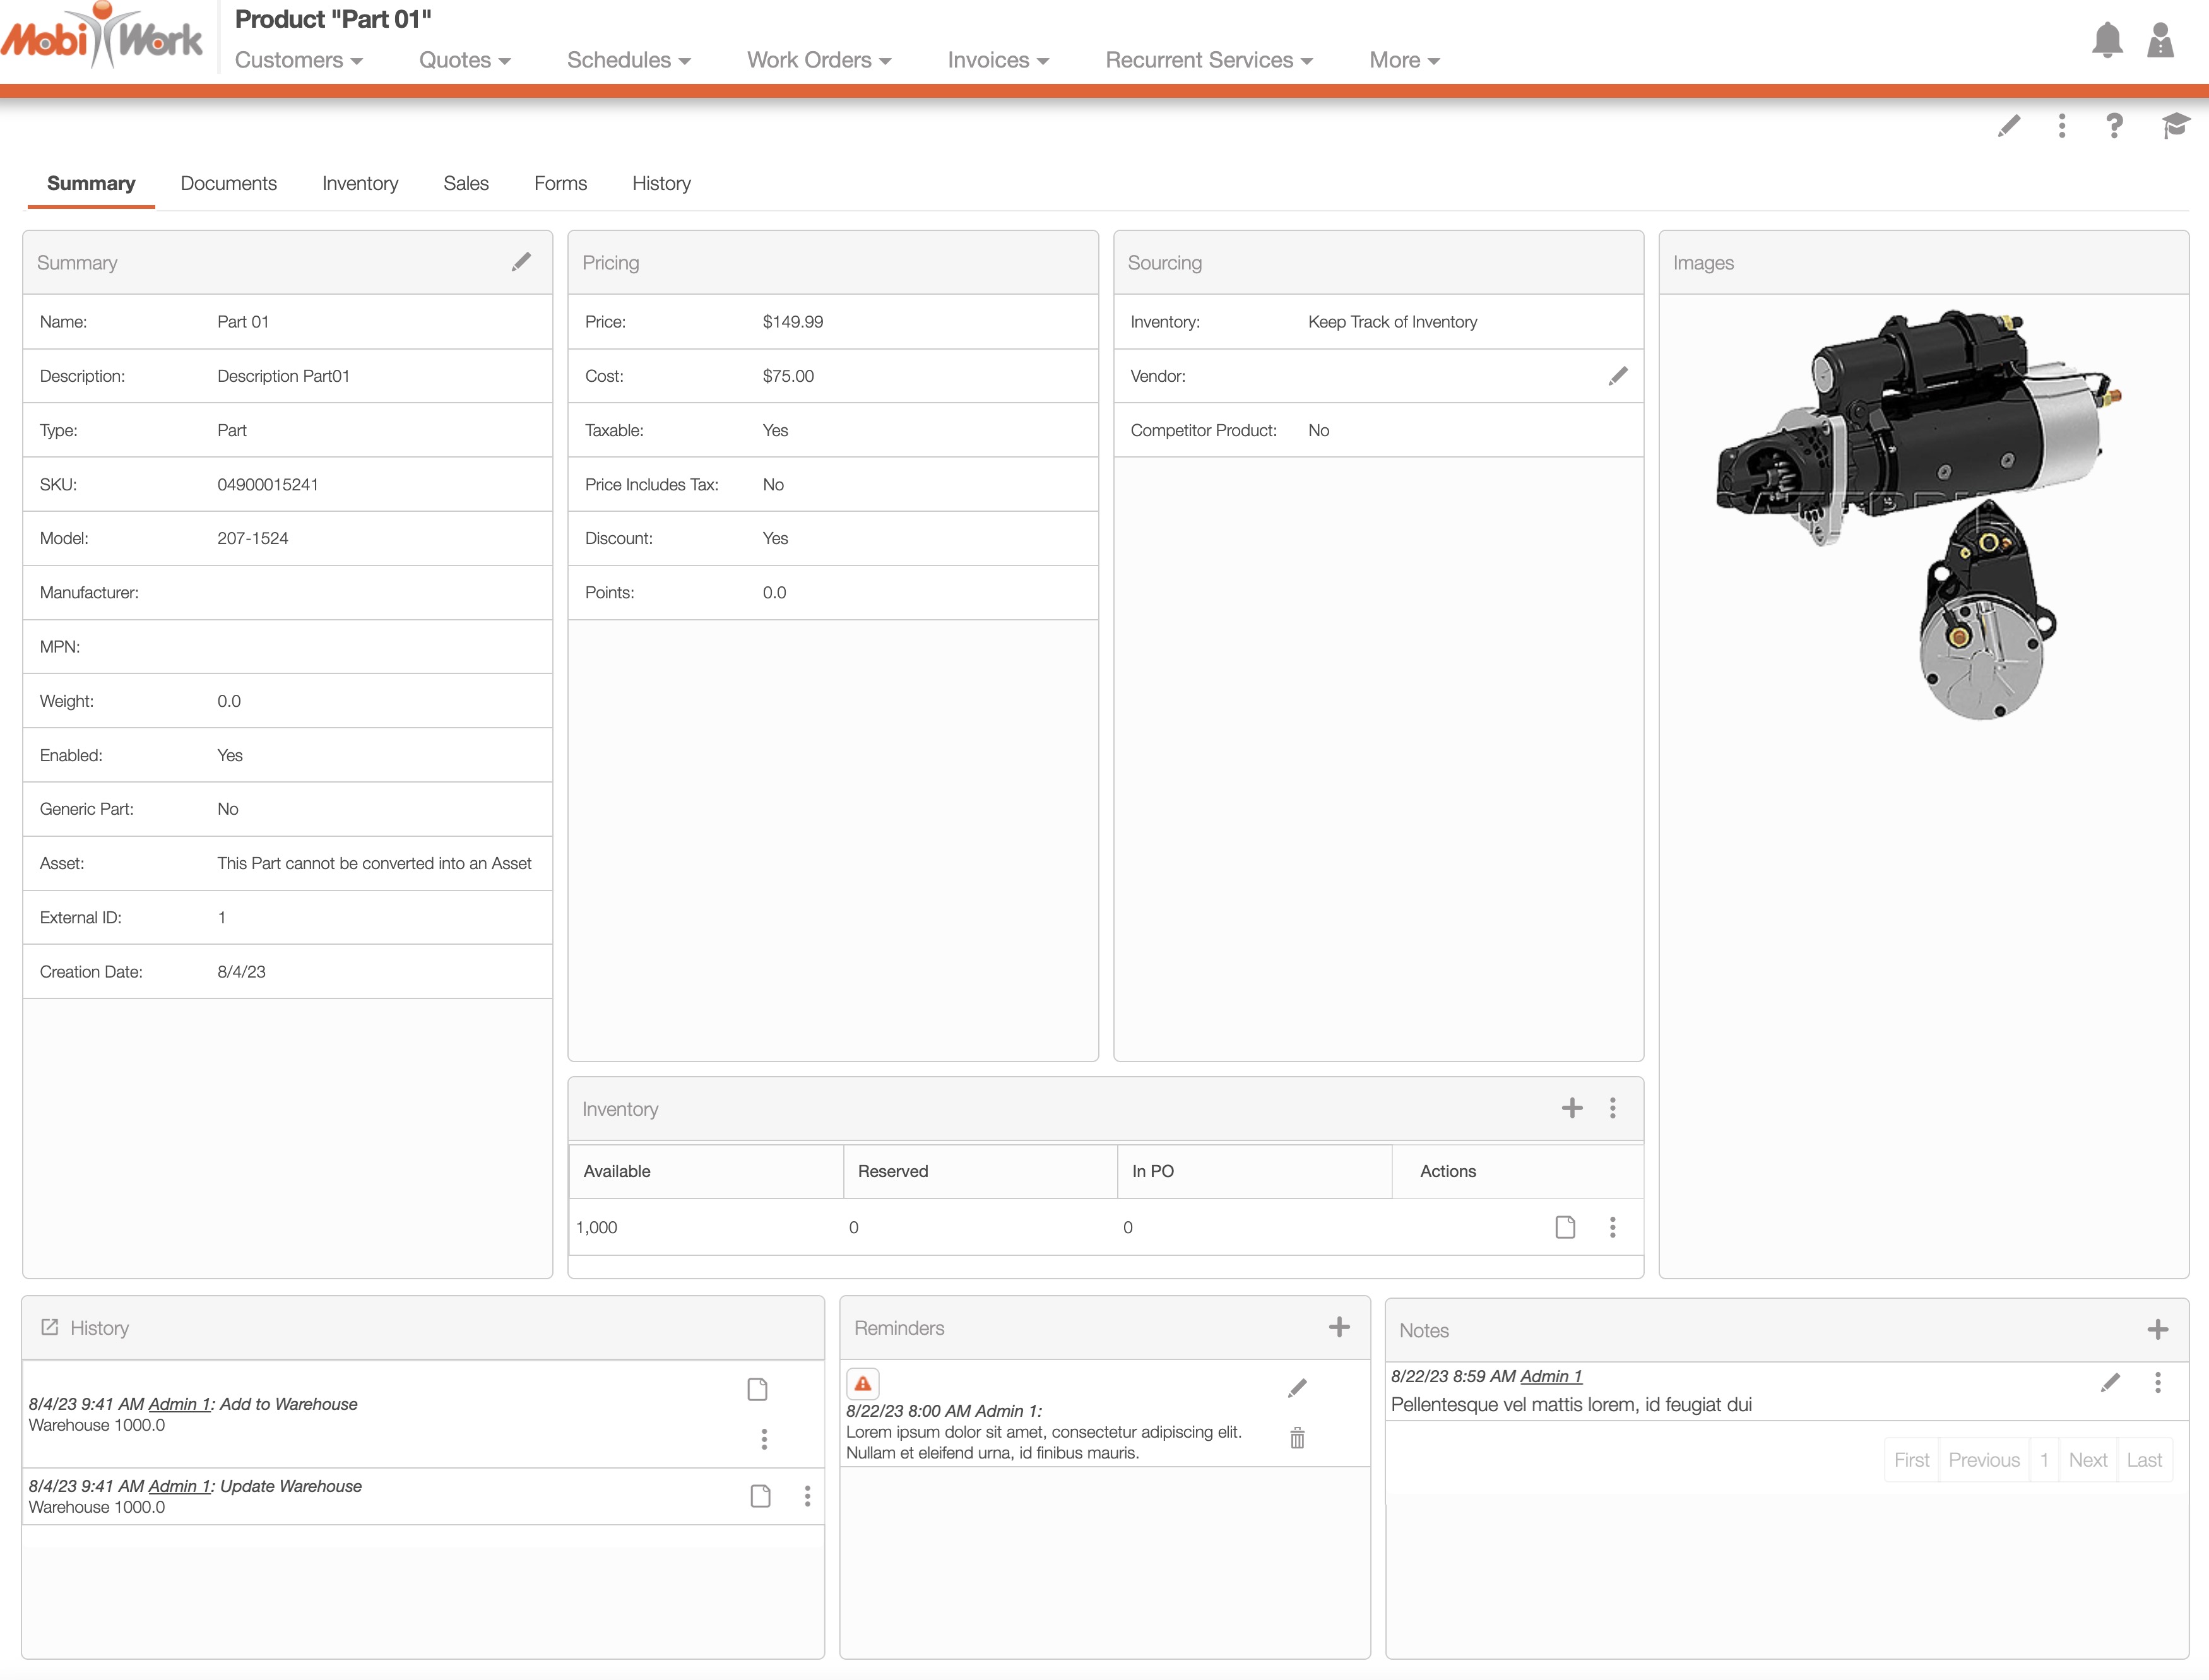This screenshot has height=1680, width=2209.
Task: Add a new note with the plus icon
Action: [x=2157, y=1329]
